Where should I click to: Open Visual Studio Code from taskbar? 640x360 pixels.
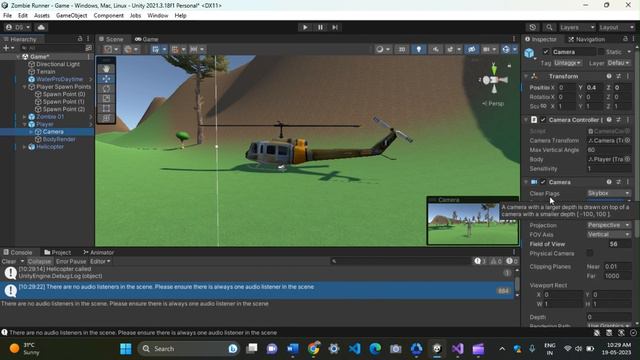pos(354,349)
